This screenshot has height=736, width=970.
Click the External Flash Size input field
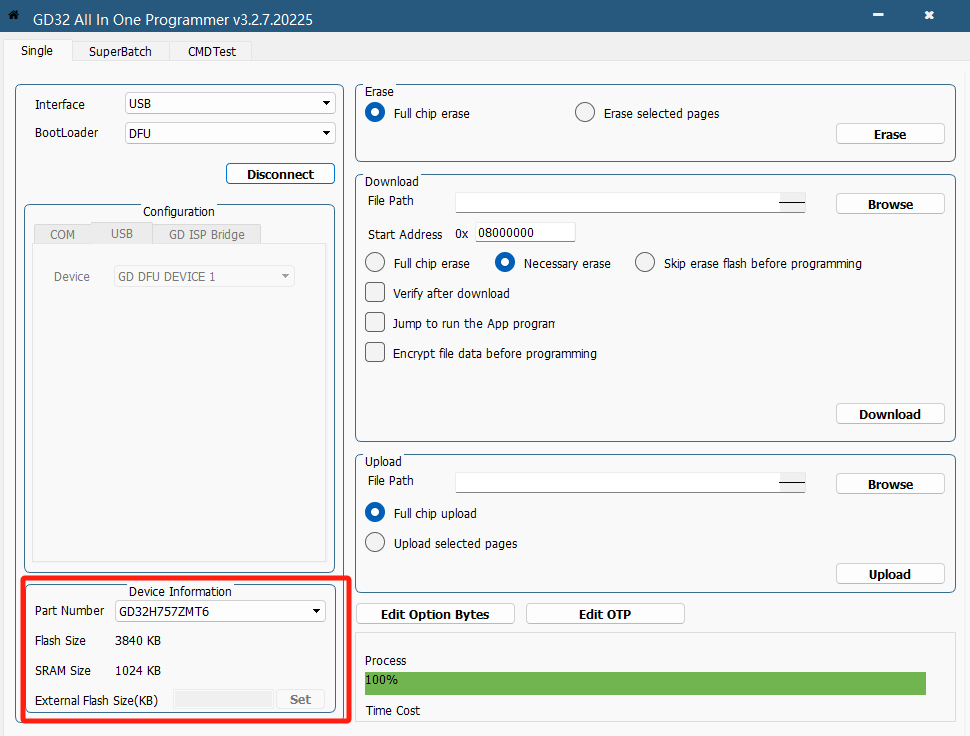tap(223, 700)
